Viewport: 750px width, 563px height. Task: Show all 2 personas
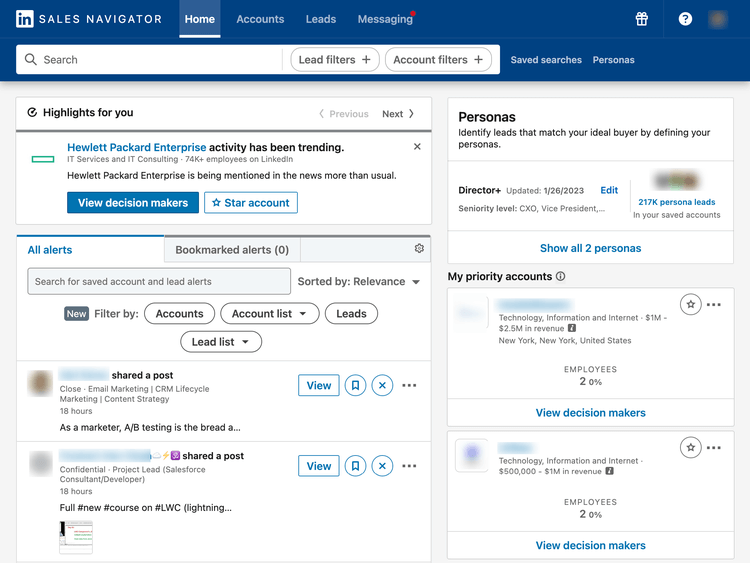click(x=591, y=248)
